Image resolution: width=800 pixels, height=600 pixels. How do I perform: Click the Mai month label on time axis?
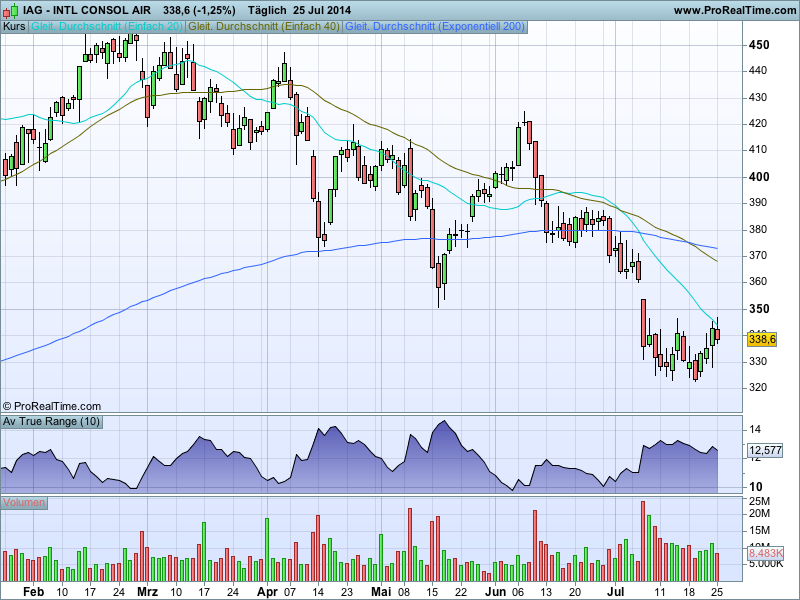[381, 592]
